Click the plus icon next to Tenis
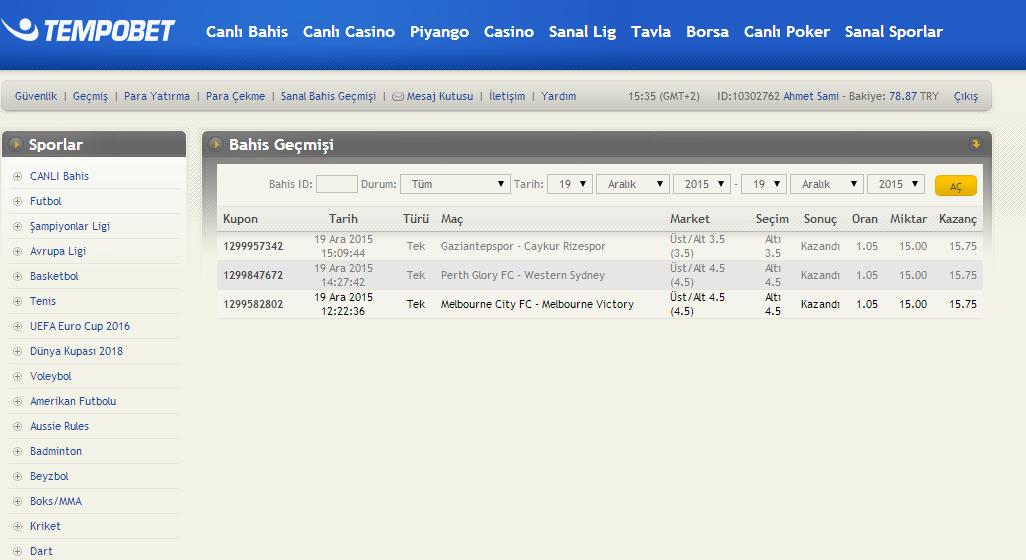 click(x=17, y=301)
